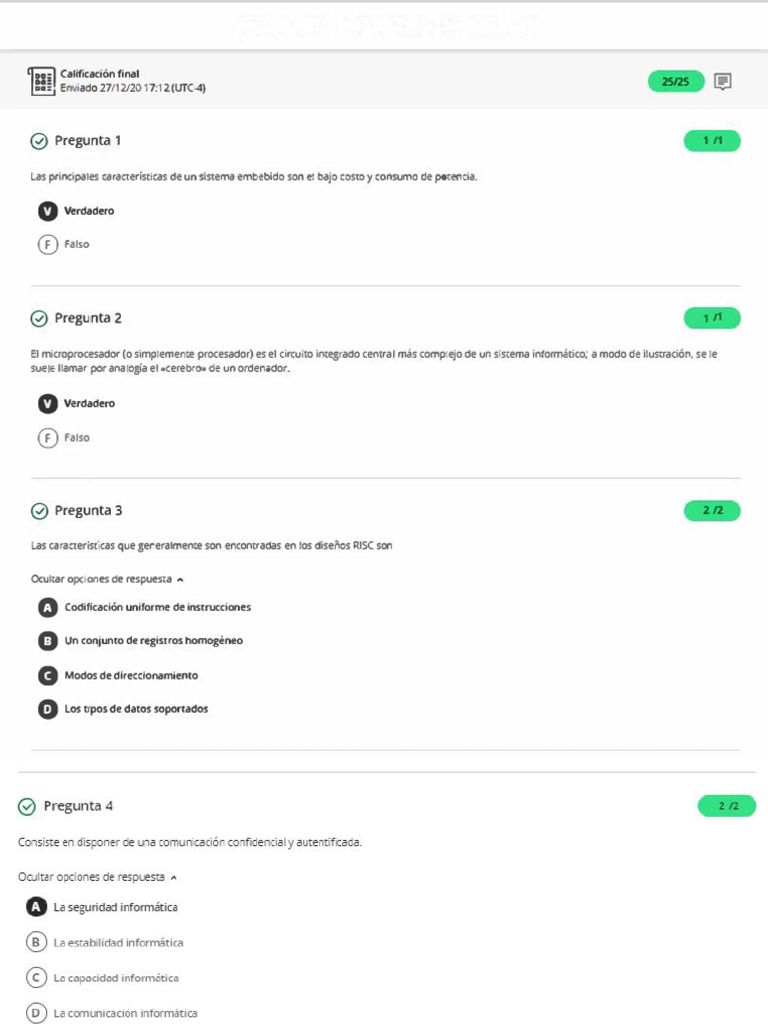Click the Pregunta 3 green checkmark icon
This screenshot has height=1024, width=768.
point(39,511)
